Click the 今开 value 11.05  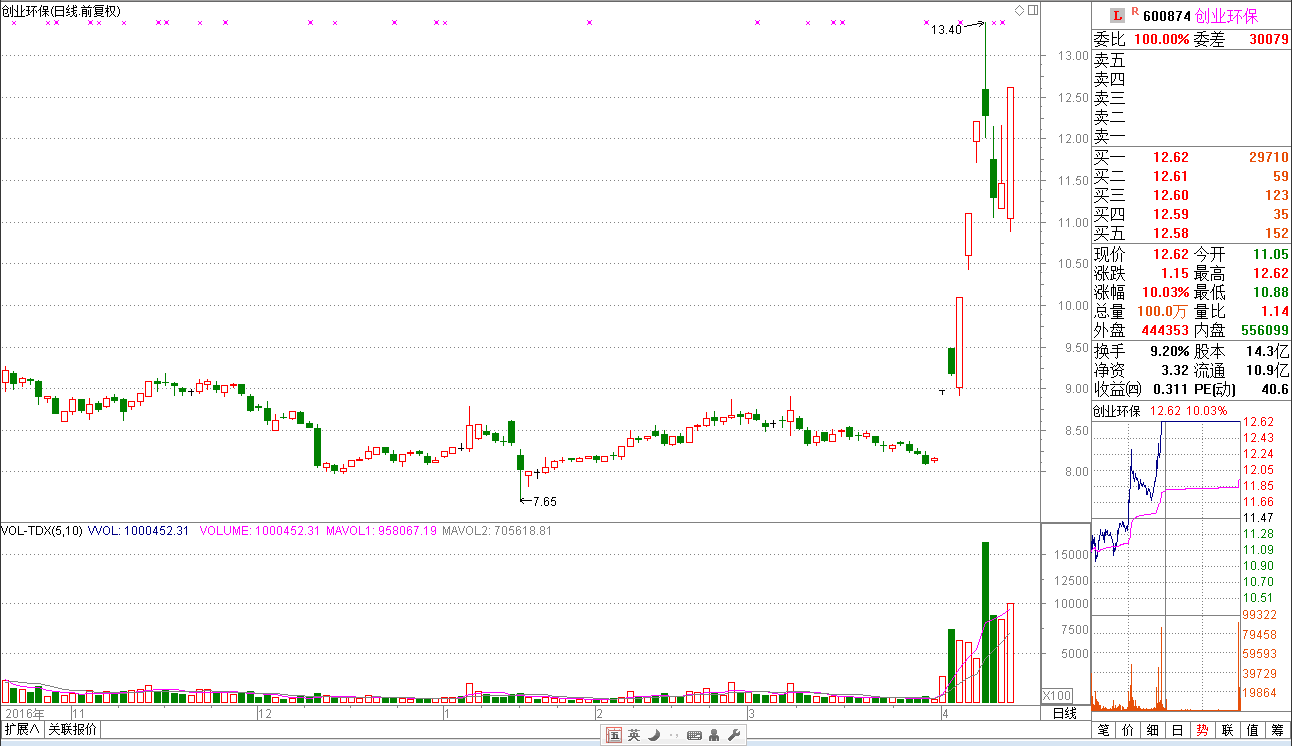click(1271, 255)
